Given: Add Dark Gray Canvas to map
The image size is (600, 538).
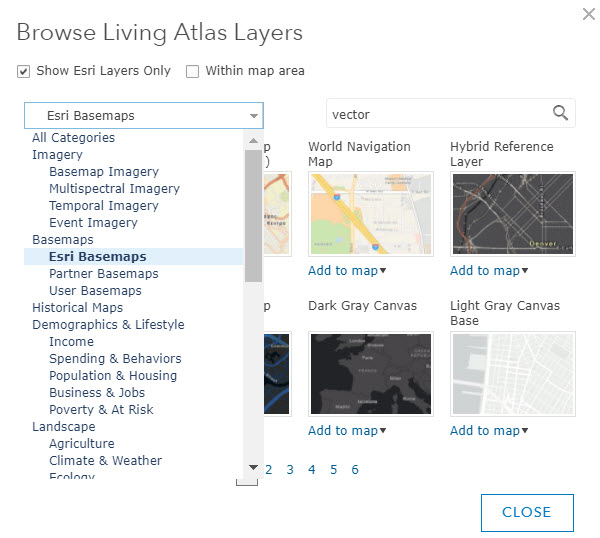Looking at the screenshot, I should pyautogui.click(x=347, y=430).
